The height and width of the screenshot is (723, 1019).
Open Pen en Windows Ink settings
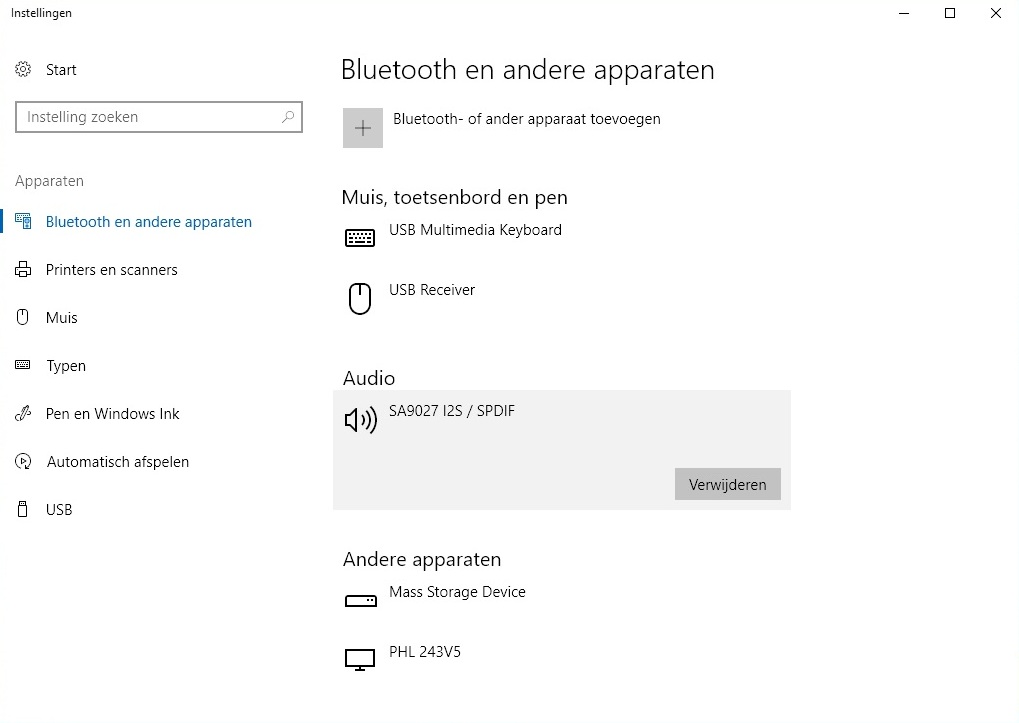click(112, 414)
